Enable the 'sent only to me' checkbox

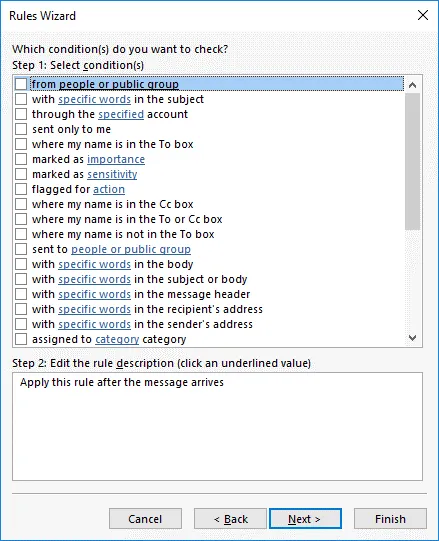tap(21, 129)
